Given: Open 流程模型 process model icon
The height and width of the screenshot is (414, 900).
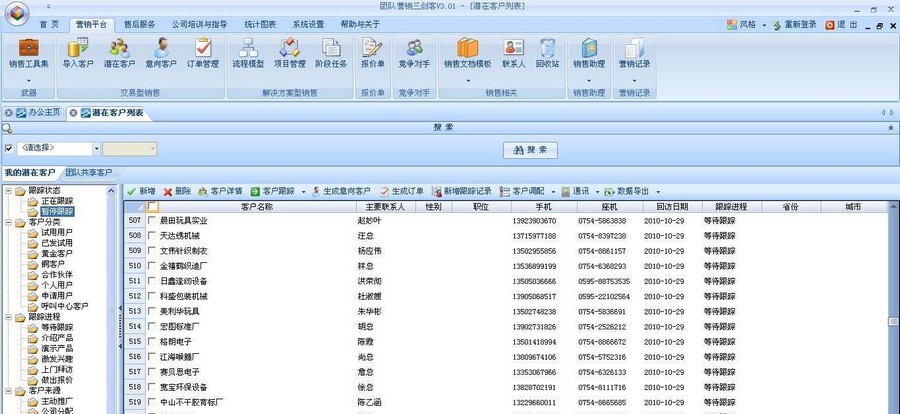Looking at the screenshot, I should 248,54.
